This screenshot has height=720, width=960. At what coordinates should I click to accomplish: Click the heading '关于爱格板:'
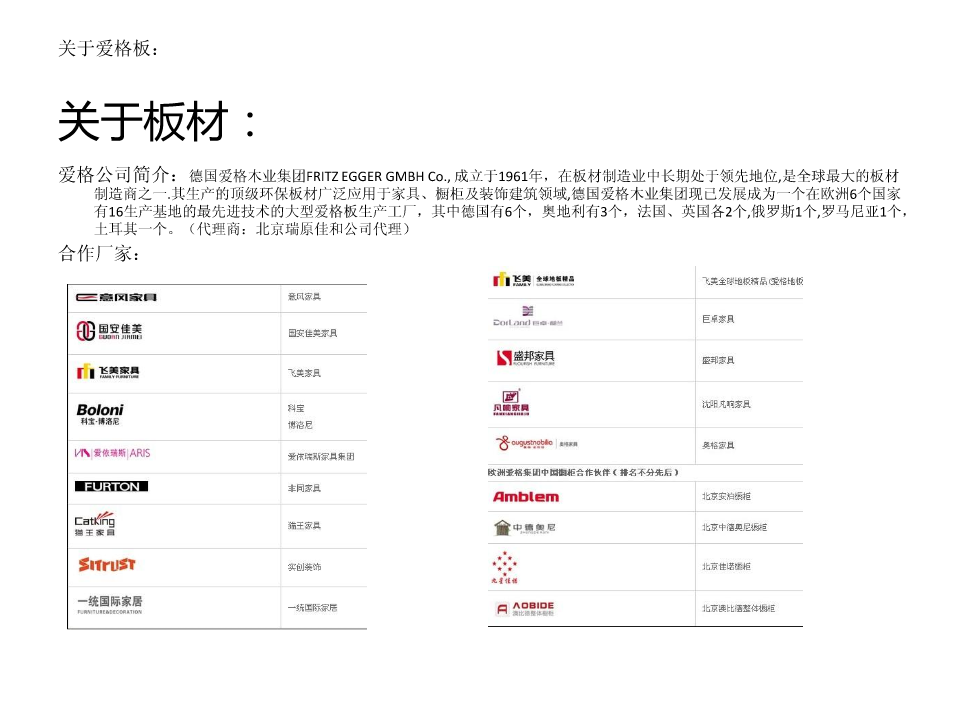click(108, 49)
